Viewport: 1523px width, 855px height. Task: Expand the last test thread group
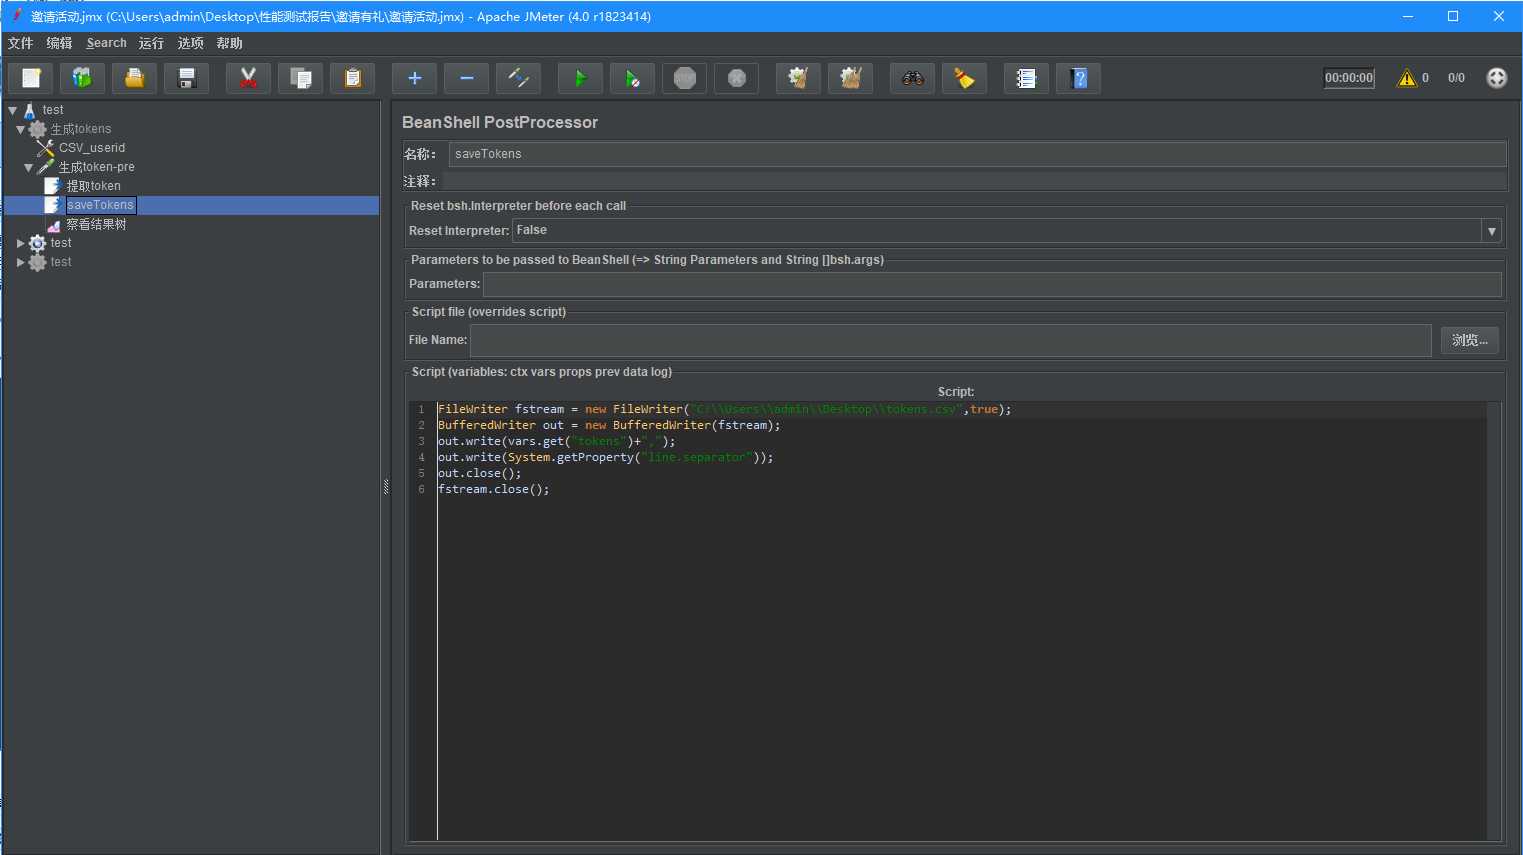pyautogui.click(x=21, y=262)
